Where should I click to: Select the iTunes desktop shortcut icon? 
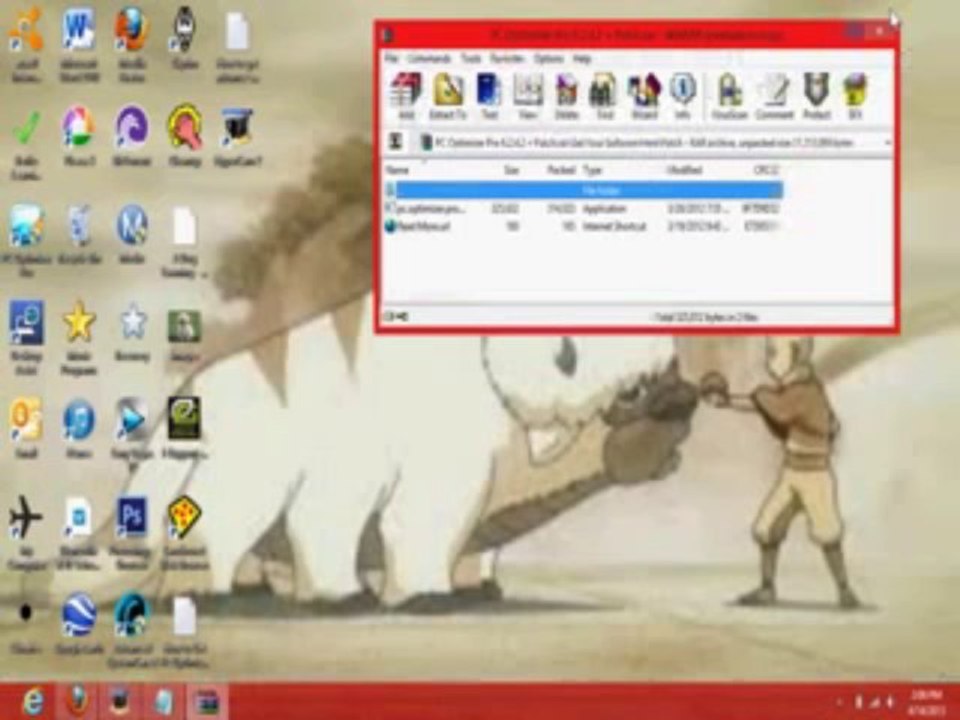(79, 427)
